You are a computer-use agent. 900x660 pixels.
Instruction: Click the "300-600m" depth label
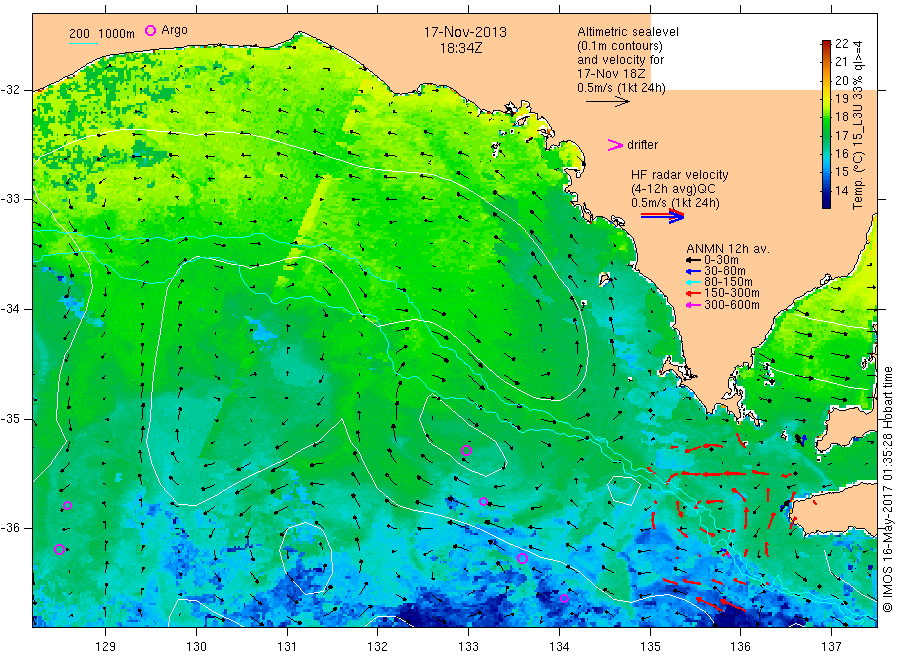[x=732, y=305]
